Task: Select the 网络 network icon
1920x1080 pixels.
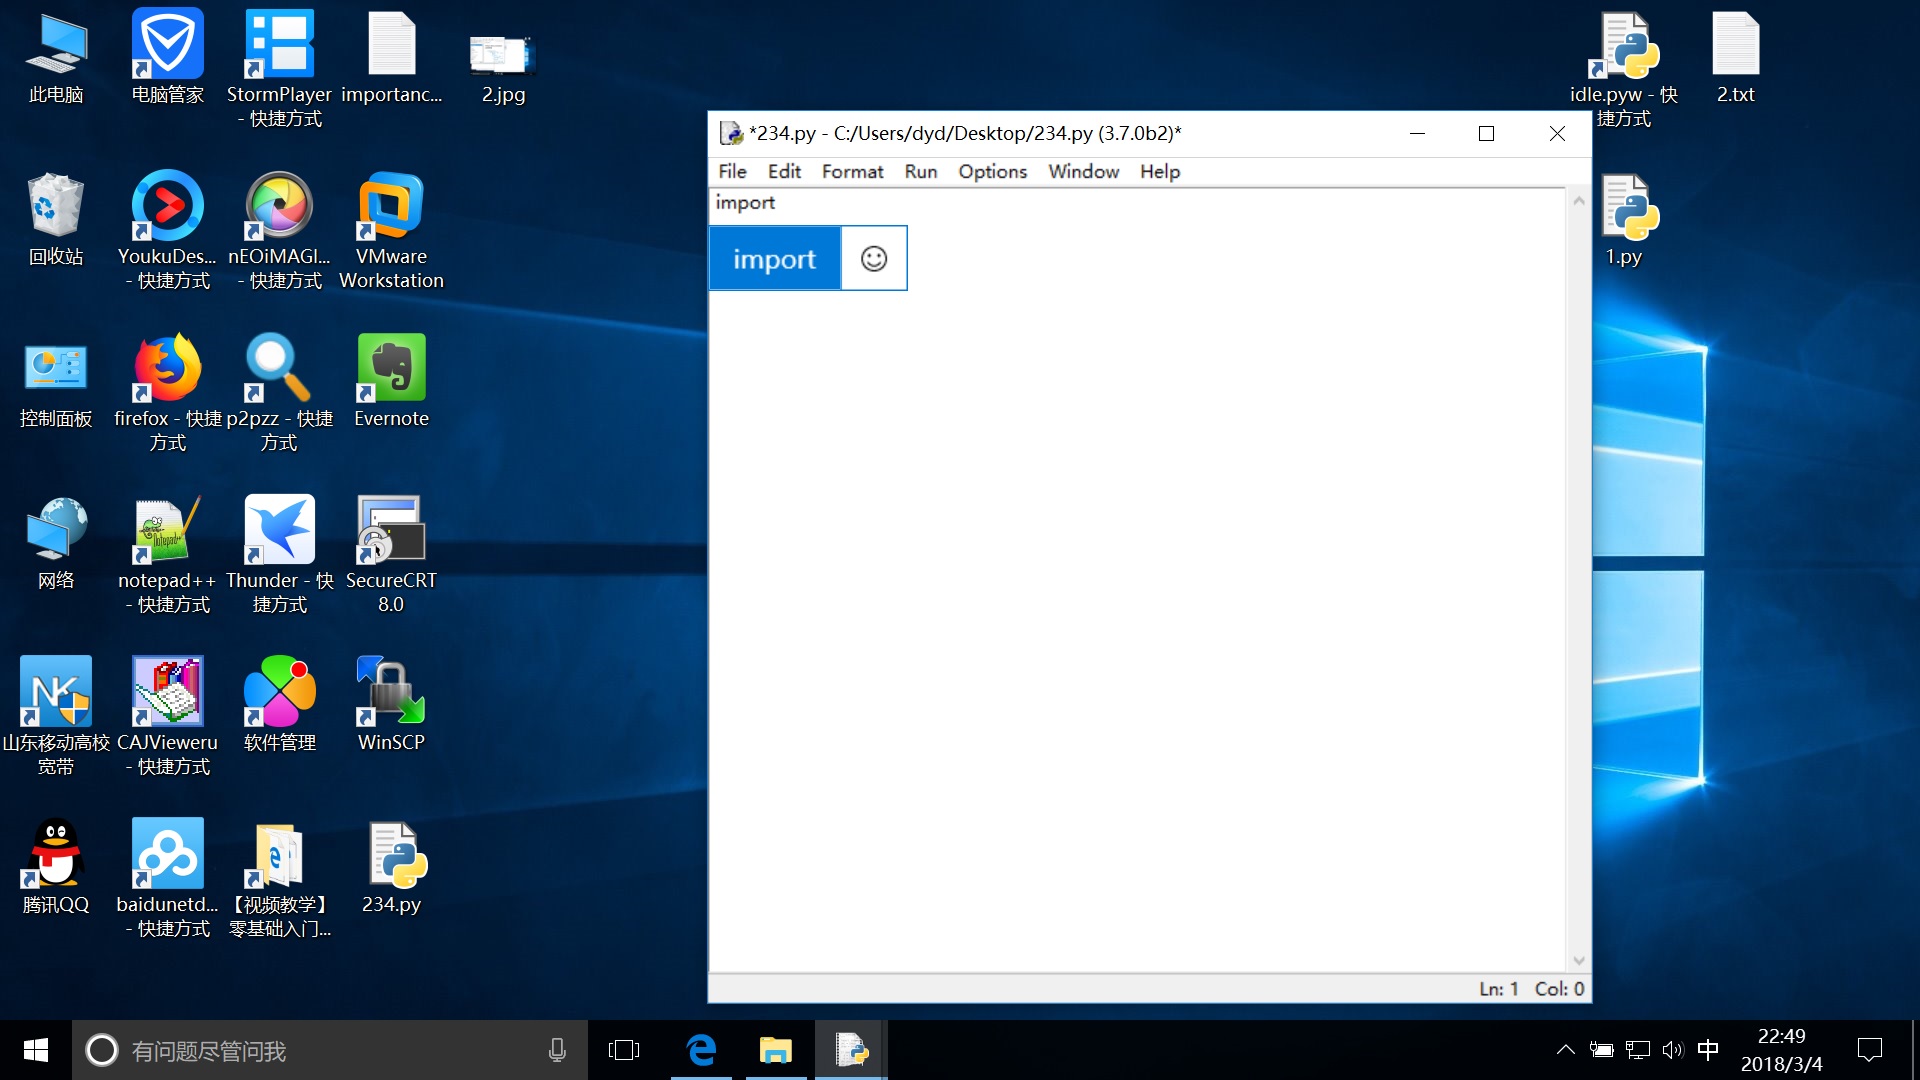Action: tap(56, 545)
